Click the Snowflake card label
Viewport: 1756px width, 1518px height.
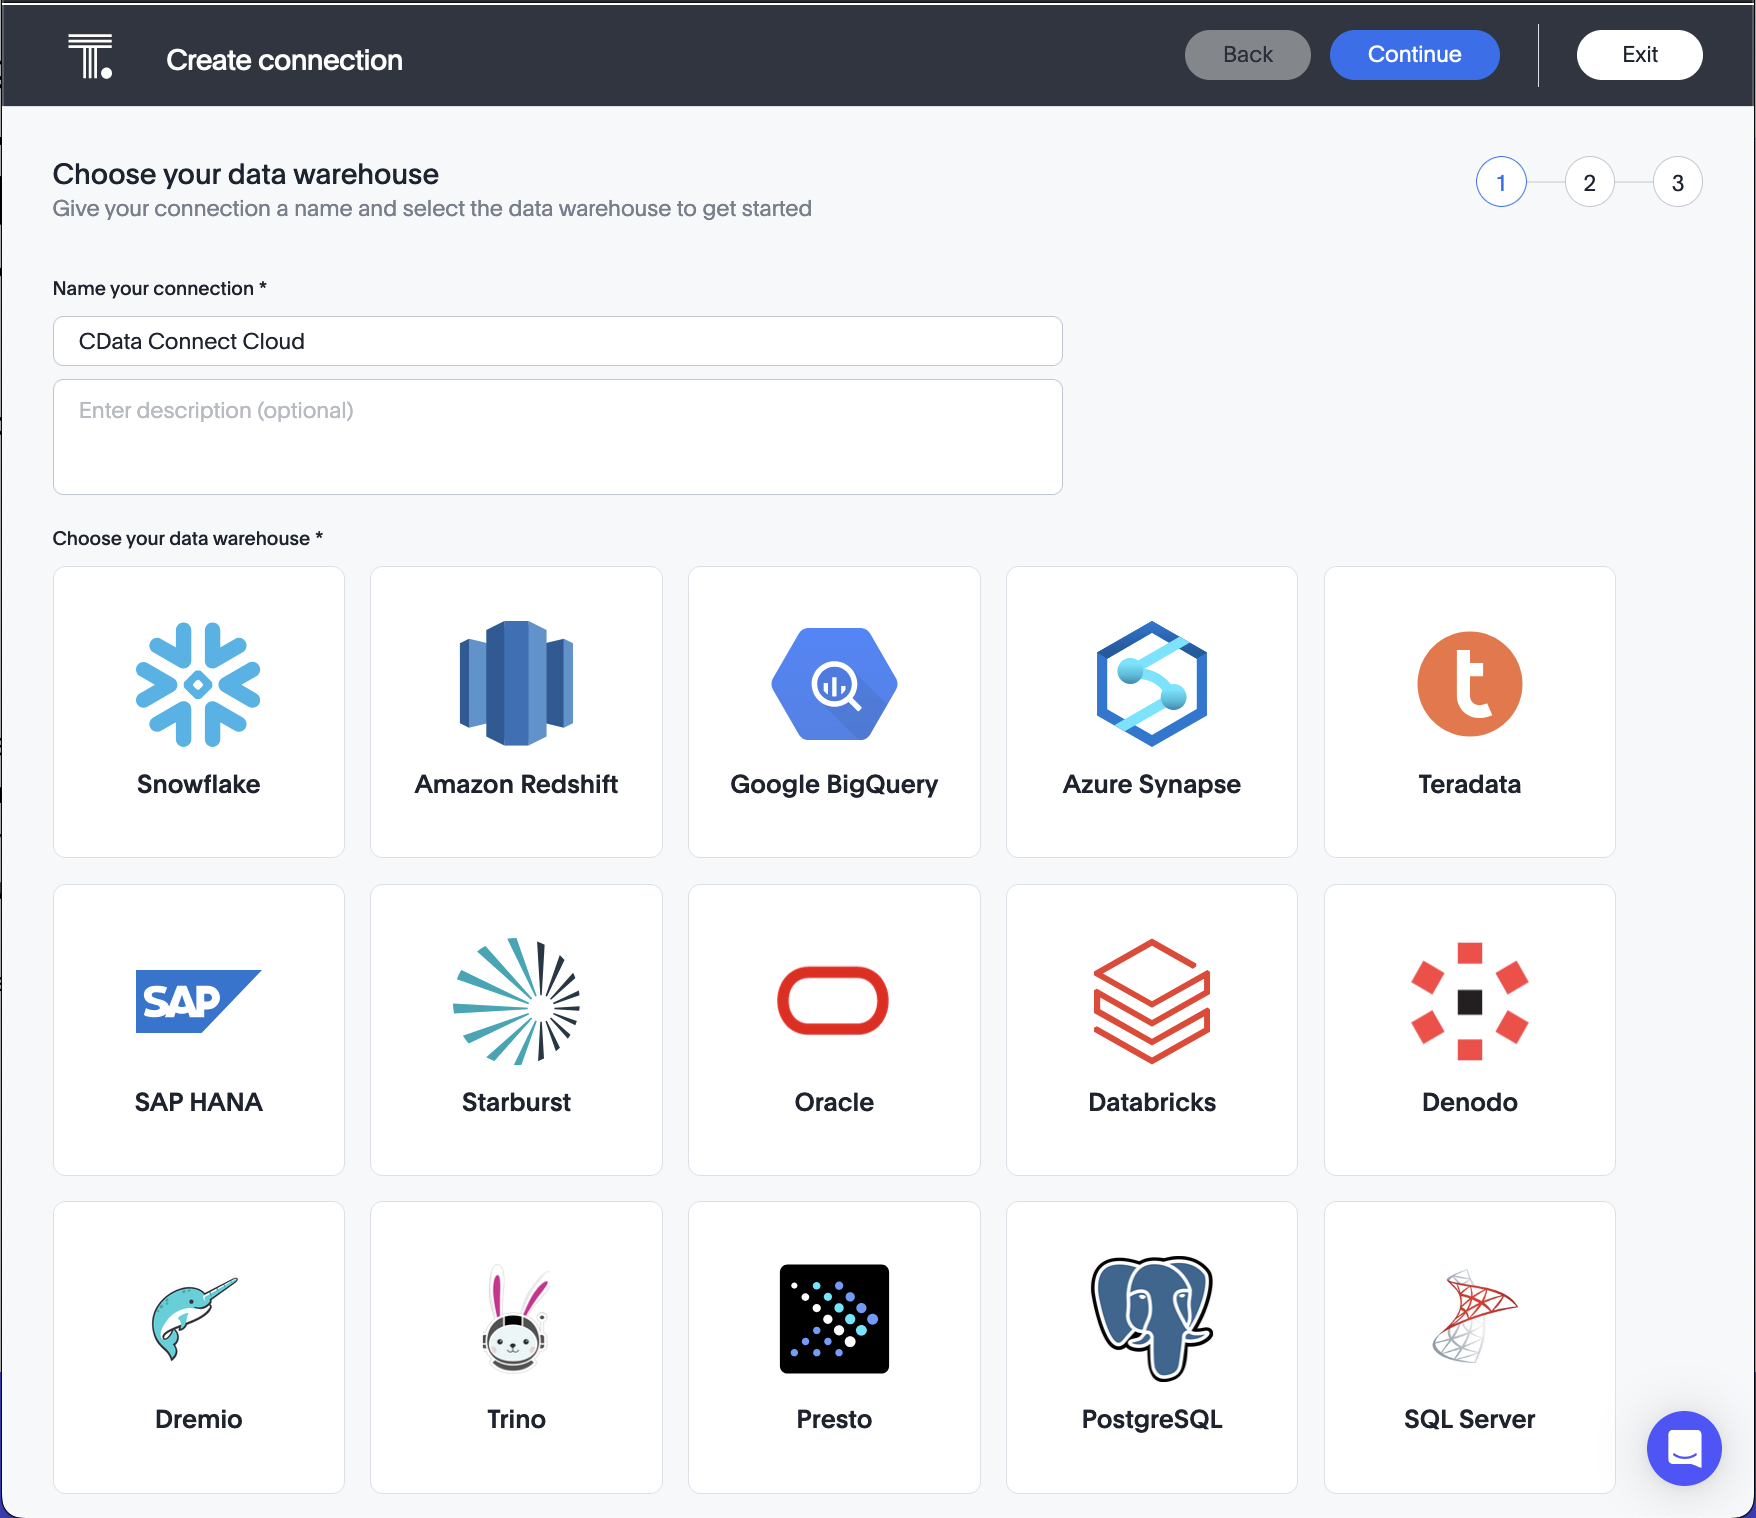click(198, 784)
